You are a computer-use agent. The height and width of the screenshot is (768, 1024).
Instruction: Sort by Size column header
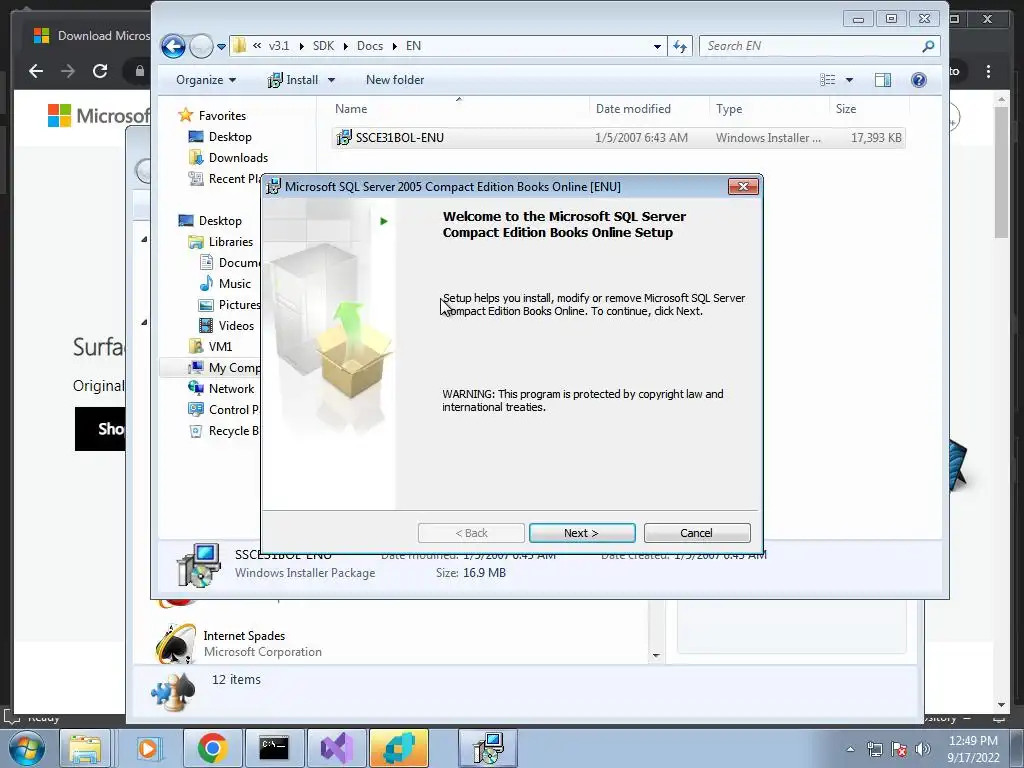pos(869,109)
